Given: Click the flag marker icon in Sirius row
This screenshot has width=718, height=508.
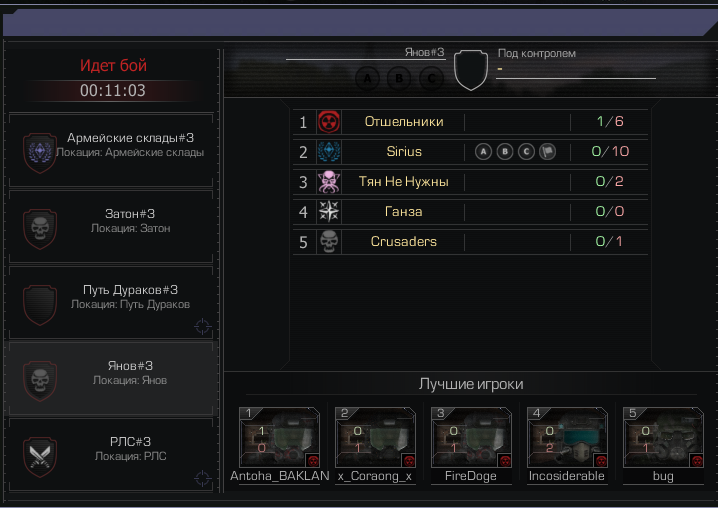Looking at the screenshot, I should (548, 152).
